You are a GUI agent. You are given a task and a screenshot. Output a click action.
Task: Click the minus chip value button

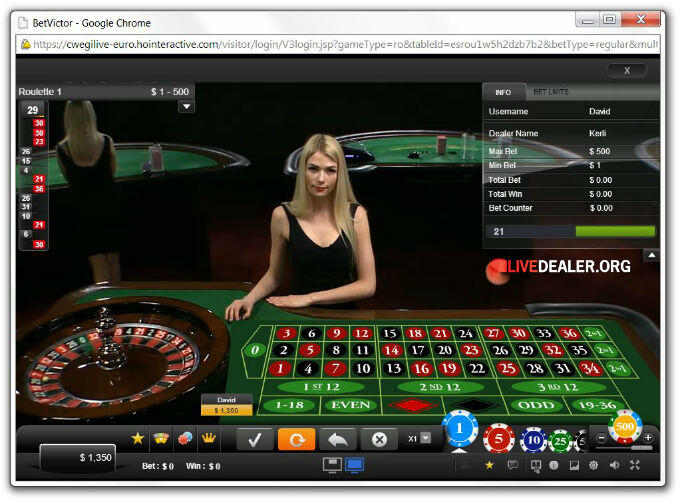[601, 438]
